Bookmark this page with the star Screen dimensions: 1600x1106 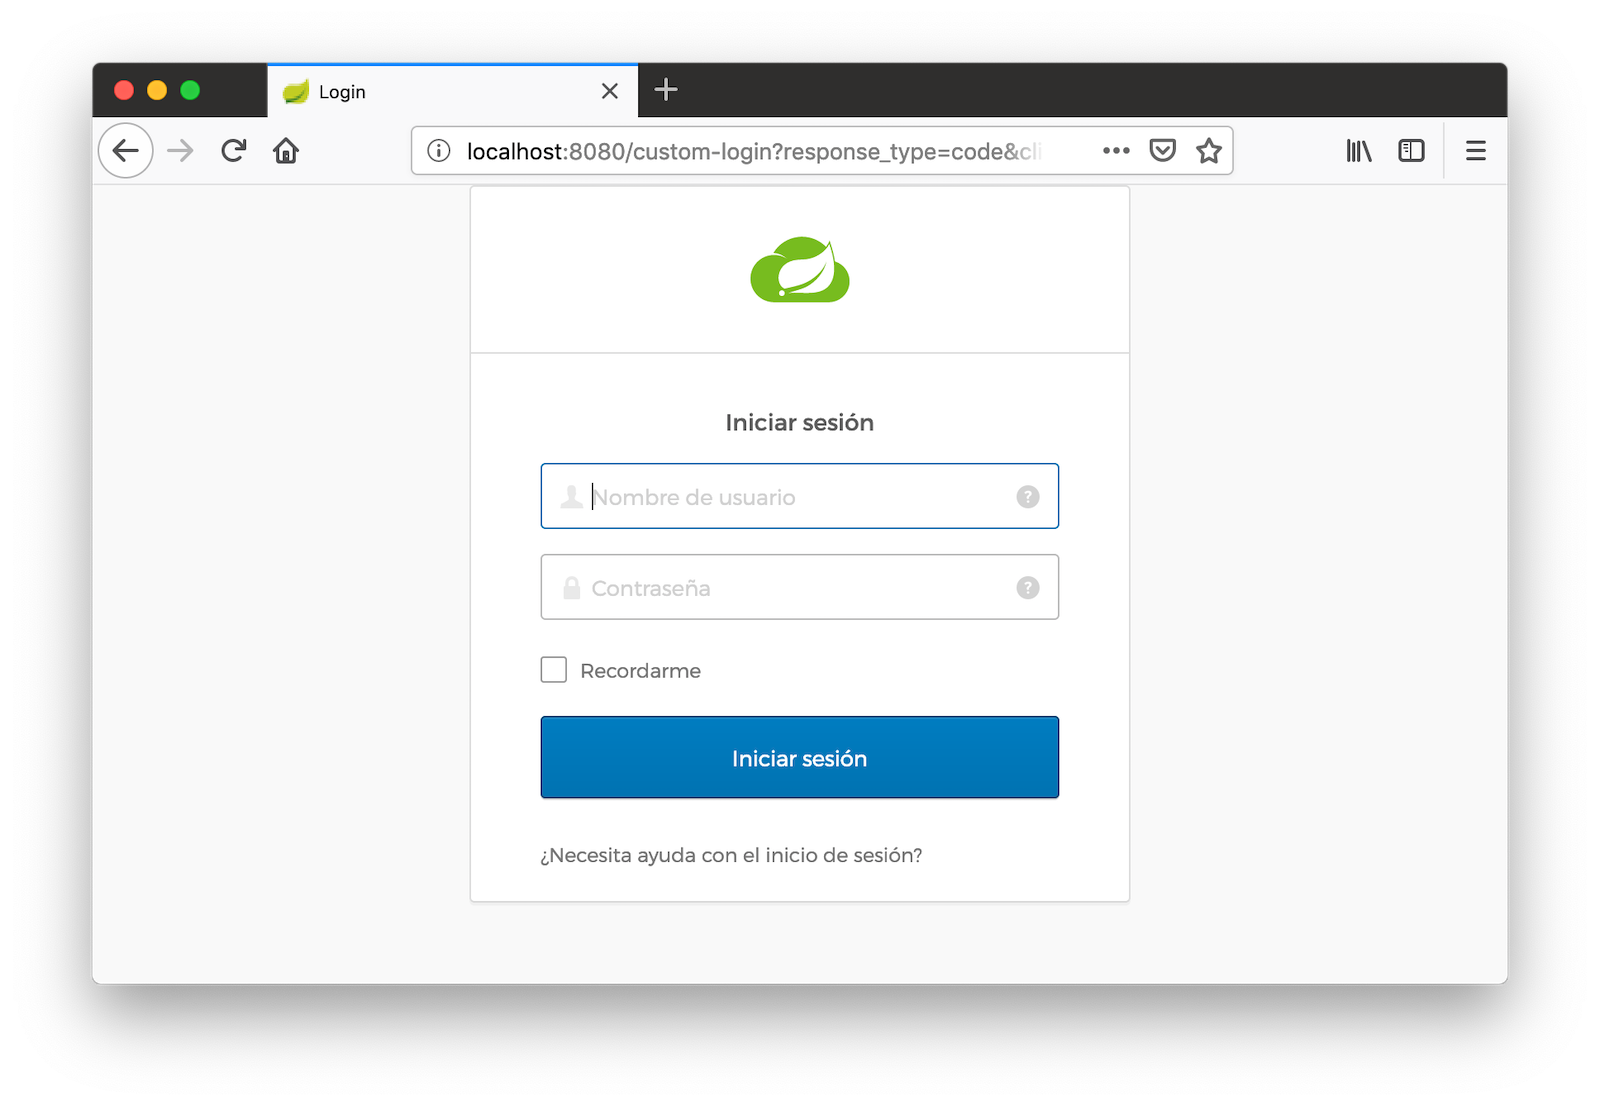pyautogui.click(x=1209, y=151)
